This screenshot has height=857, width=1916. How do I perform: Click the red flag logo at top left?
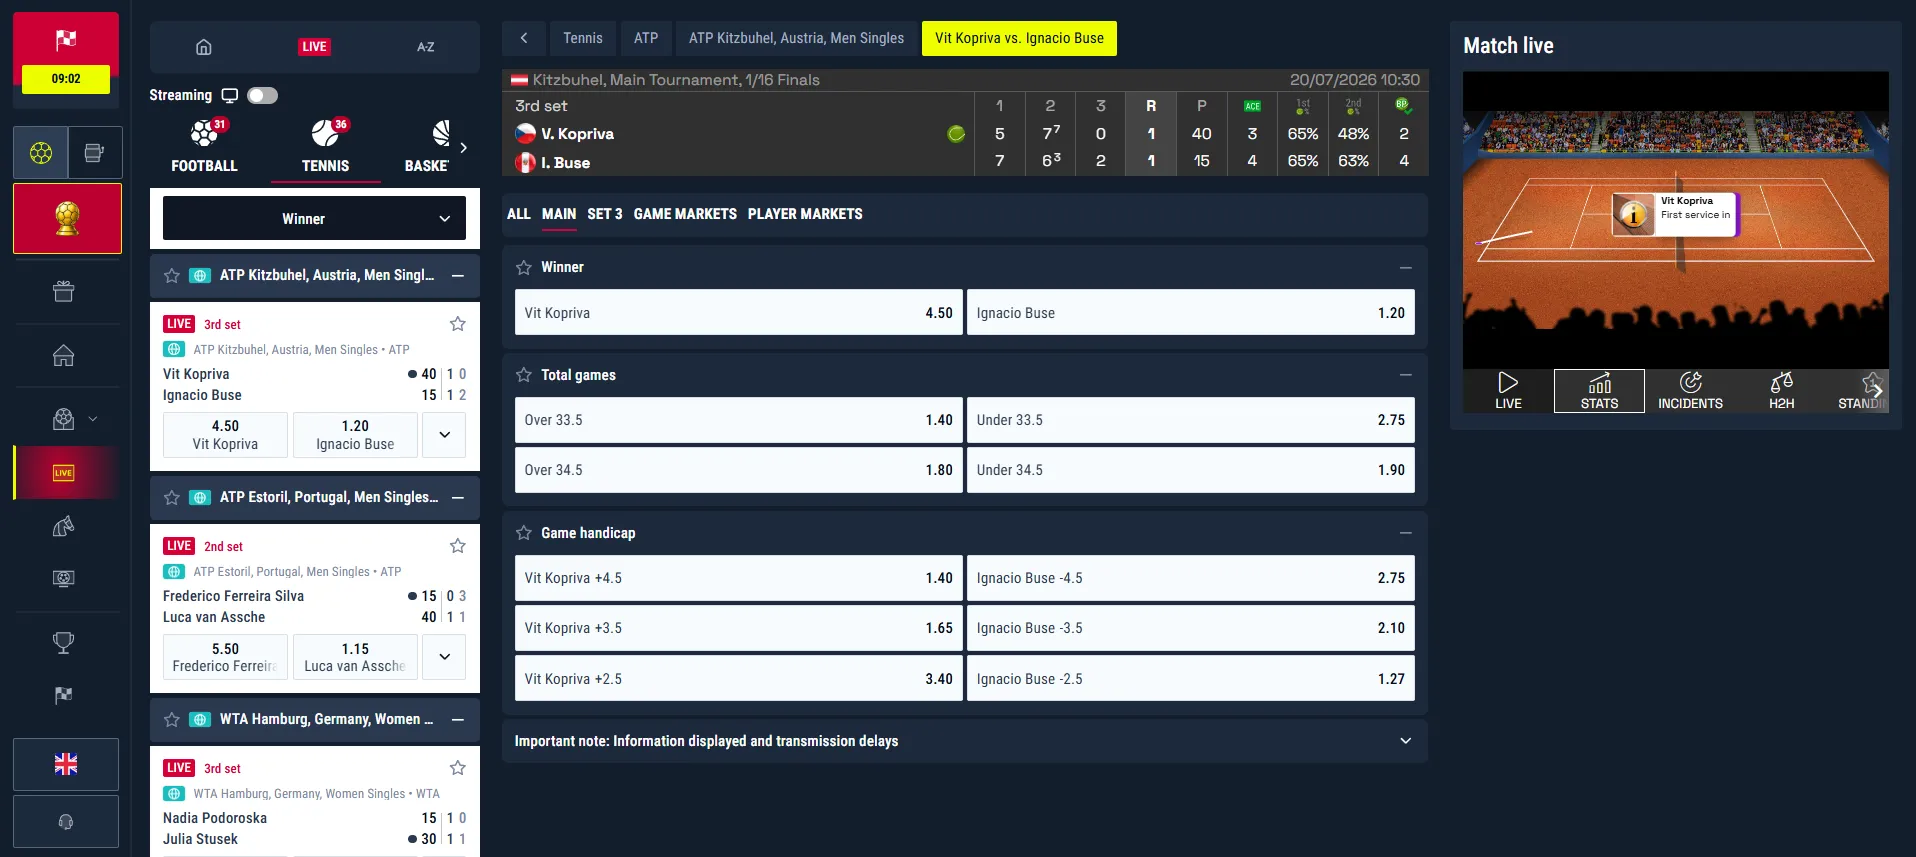[66, 40]
